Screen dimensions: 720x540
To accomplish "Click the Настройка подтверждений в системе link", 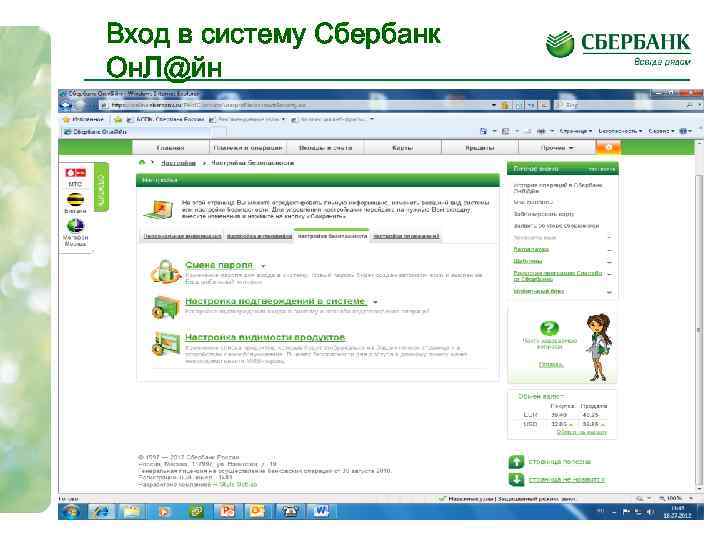I will click(x=276, y=301).
